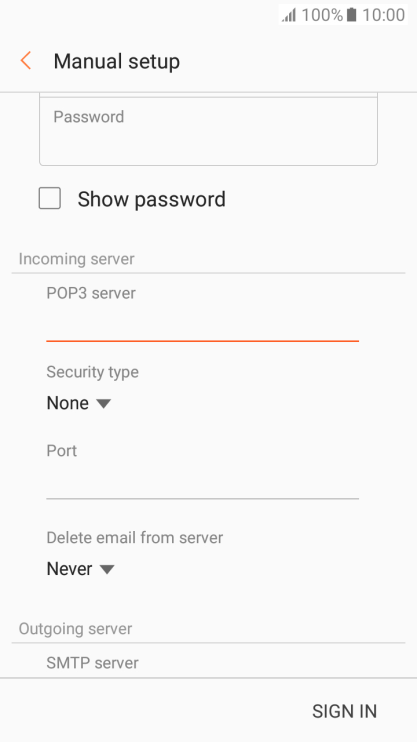
Task: Tap the orange back arrow icon
Action: pos(26,61)
